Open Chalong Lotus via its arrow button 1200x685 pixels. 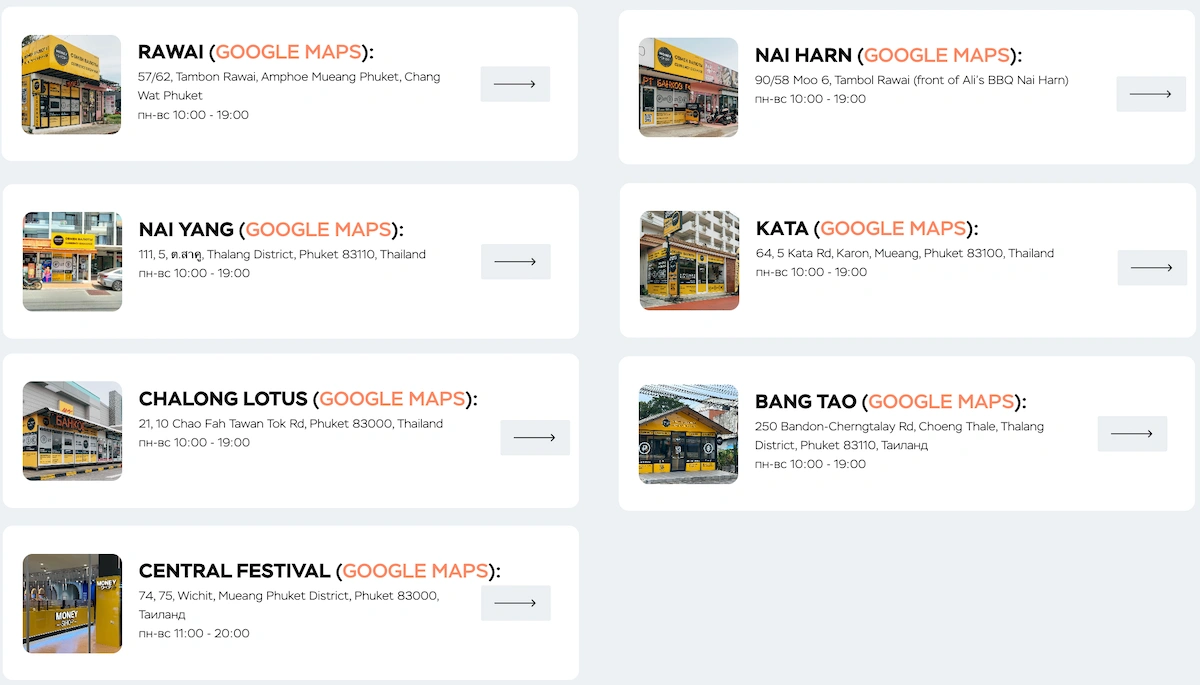[x=534, y=437]
